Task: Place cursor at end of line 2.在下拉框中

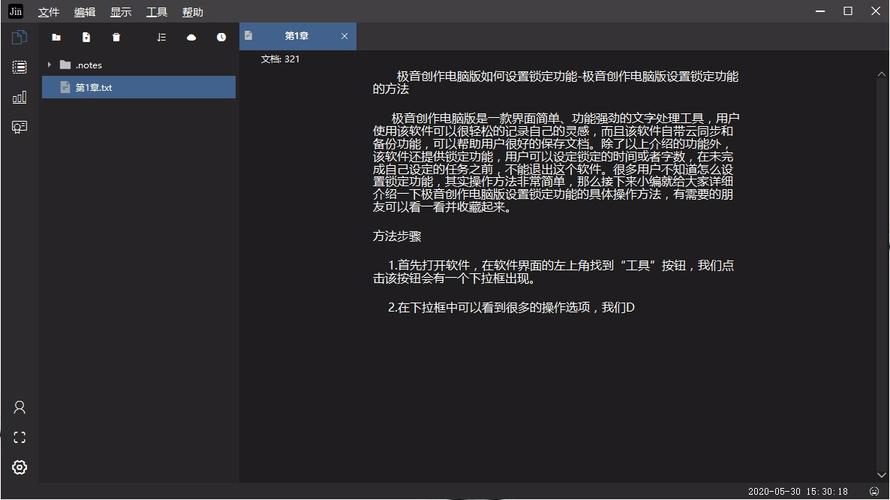Action: [635, 308]
